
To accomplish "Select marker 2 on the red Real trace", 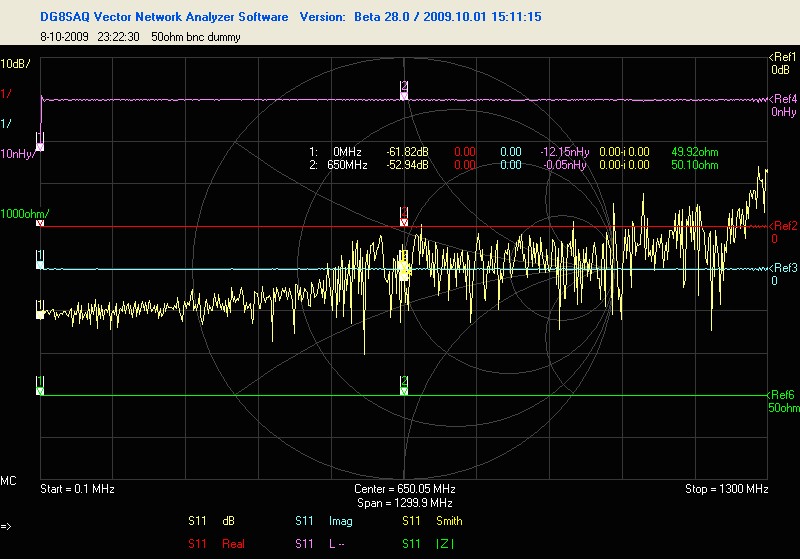I will pyautogui.click(x=404, y=217).
